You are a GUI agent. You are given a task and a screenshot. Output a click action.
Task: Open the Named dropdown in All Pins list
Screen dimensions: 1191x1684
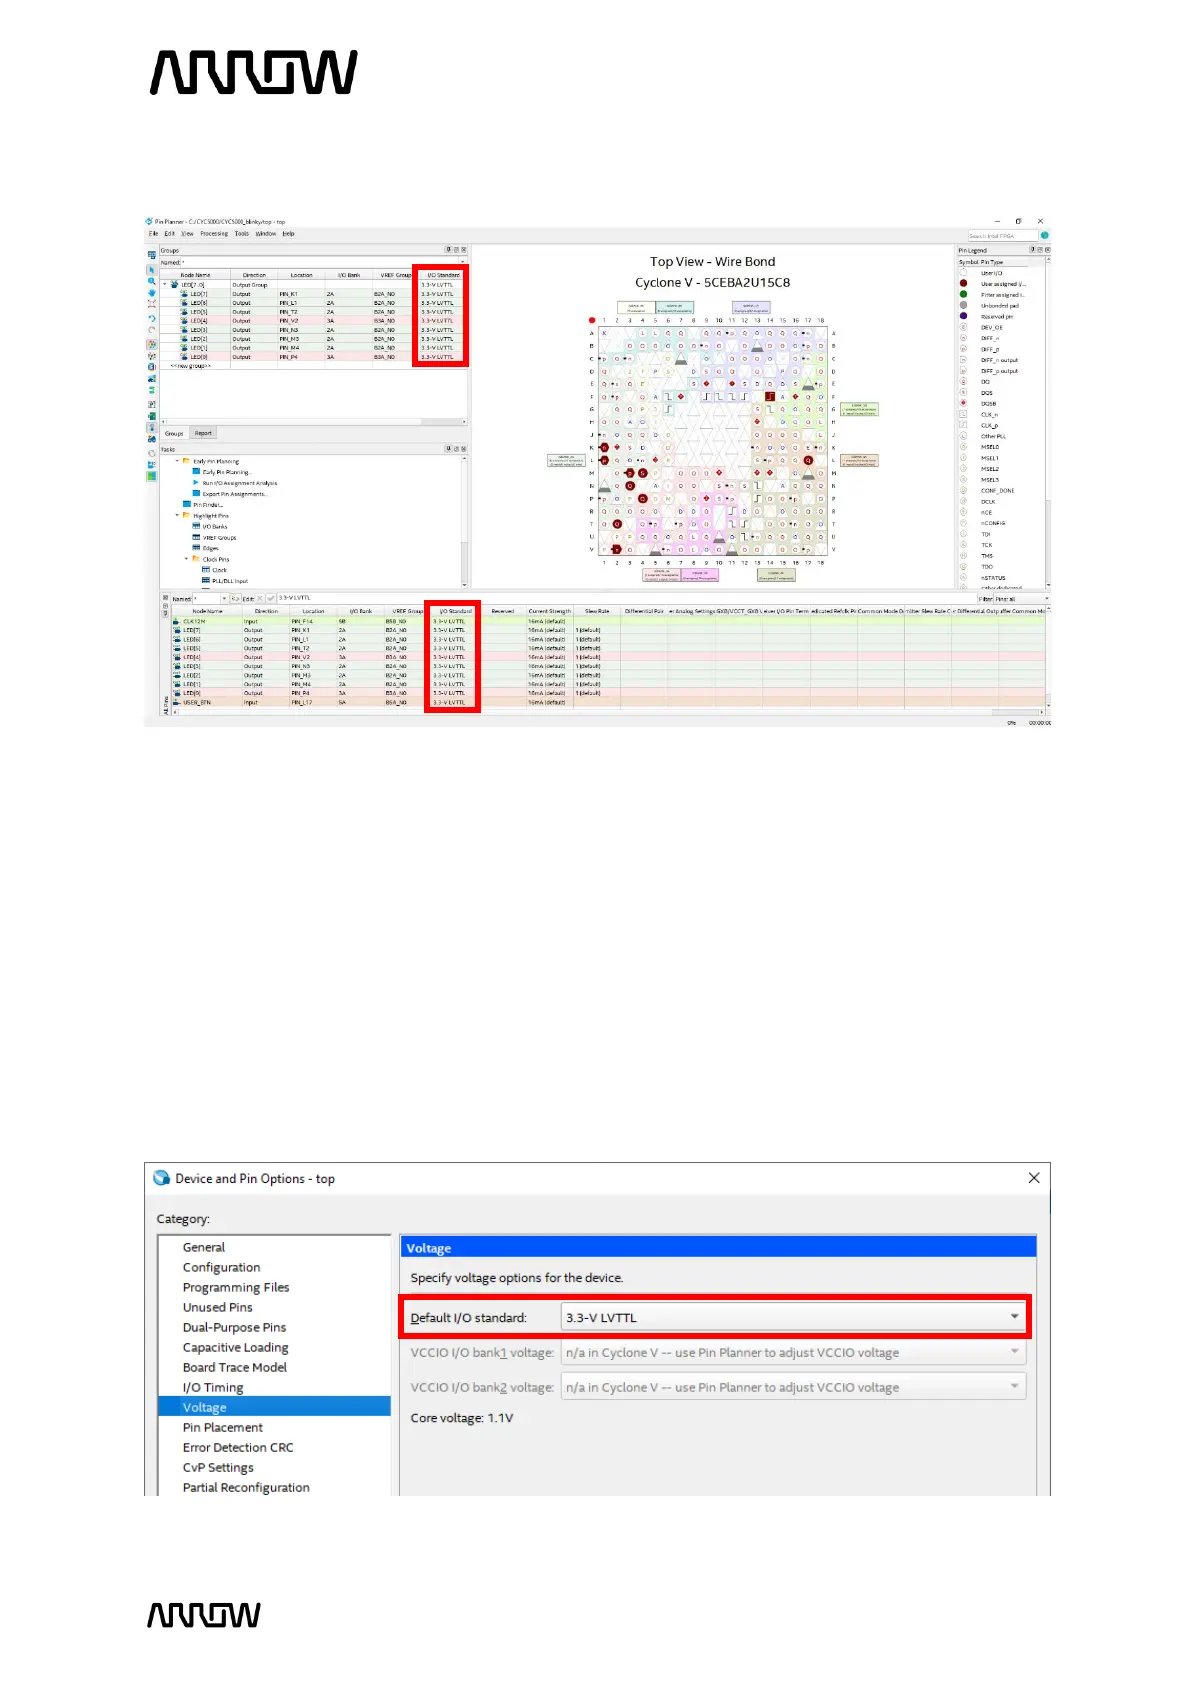(x=224, y=598)
